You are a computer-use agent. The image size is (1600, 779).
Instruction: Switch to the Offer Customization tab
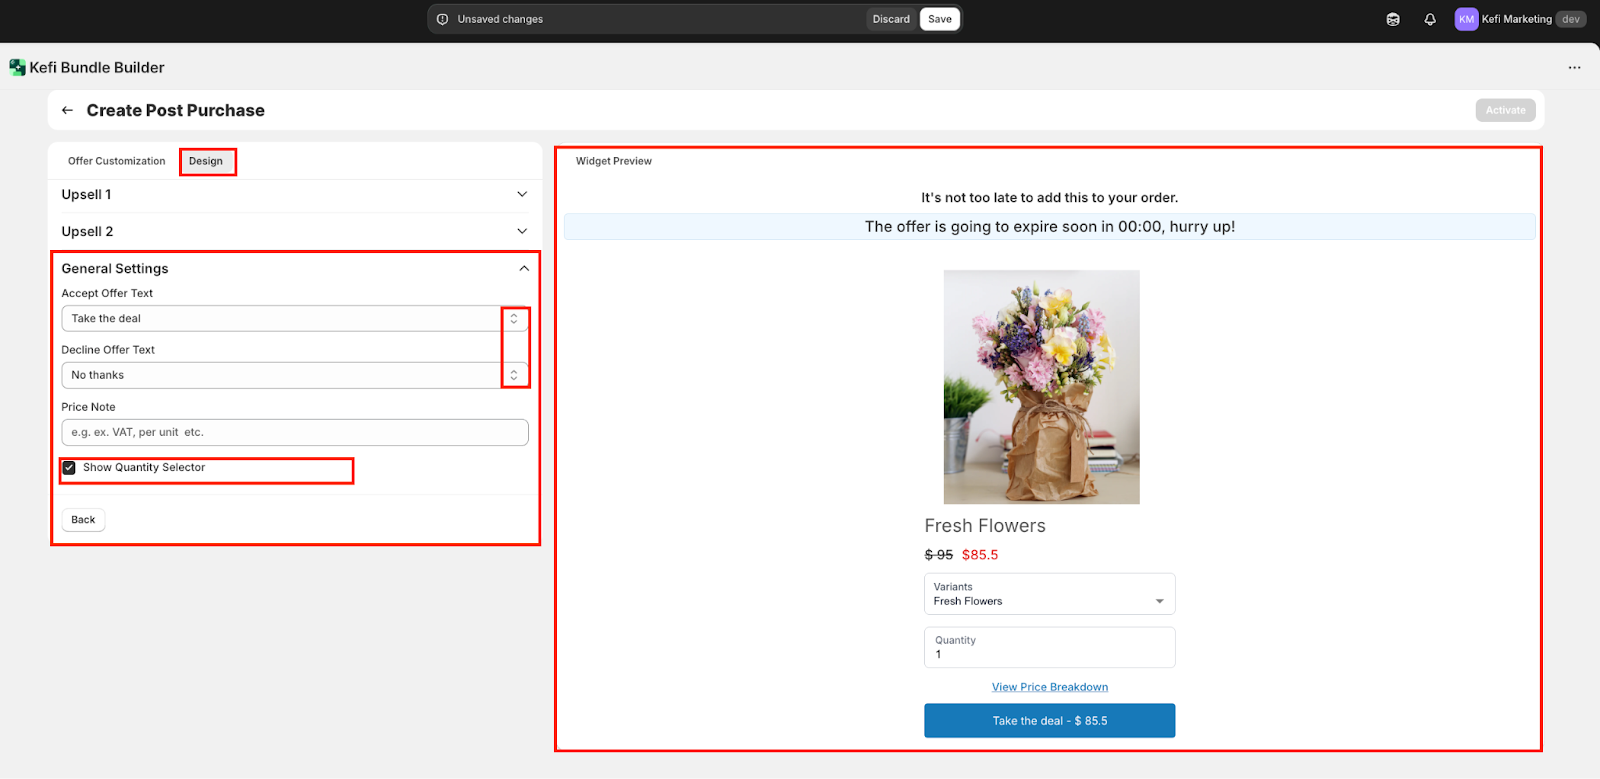coord(116,161)
